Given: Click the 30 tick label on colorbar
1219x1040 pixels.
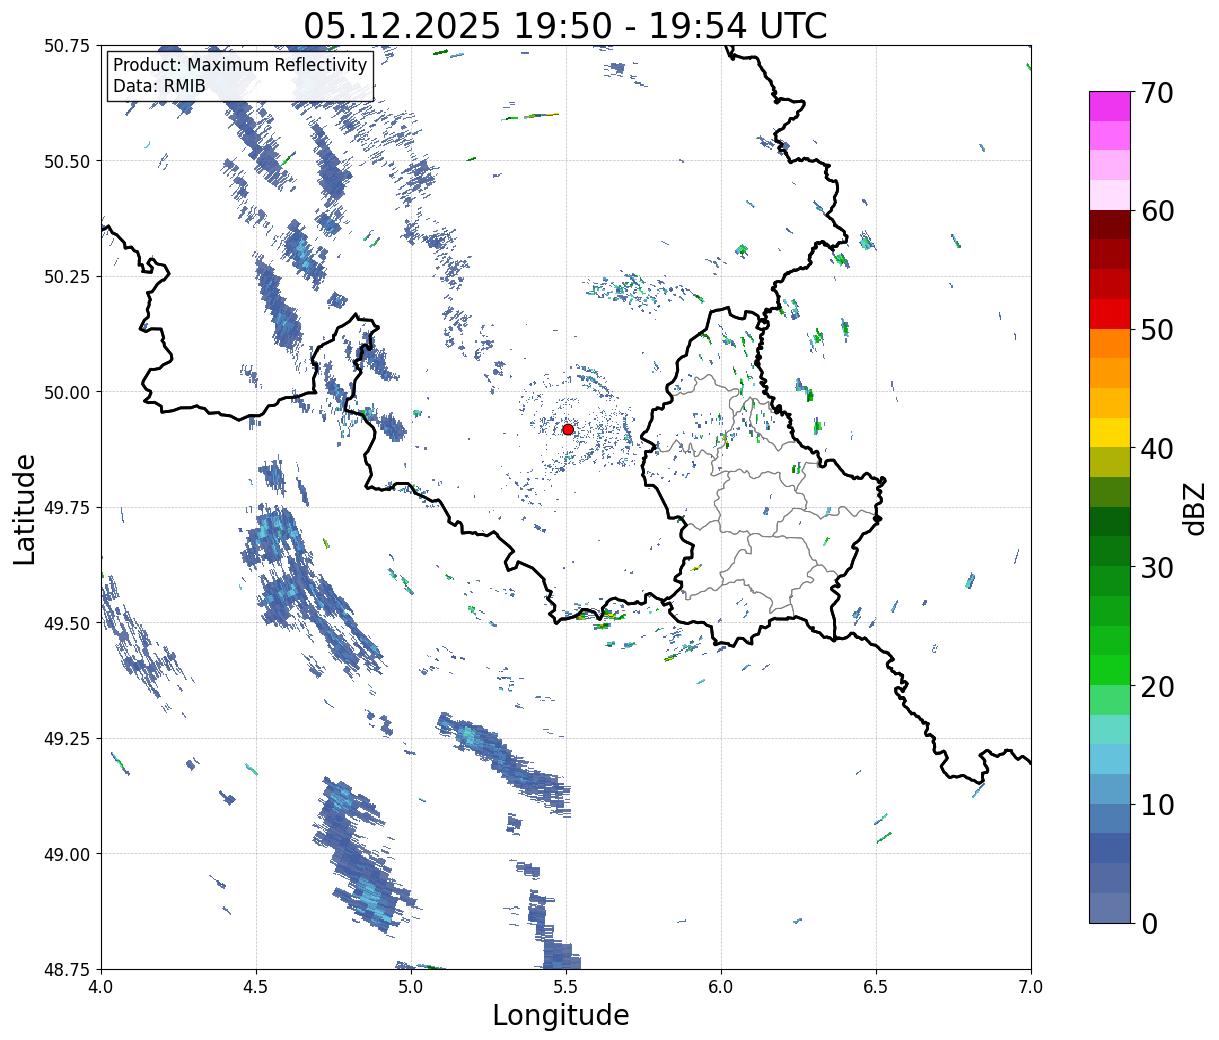Looking at the screenshot, I should pos(1156,568).
